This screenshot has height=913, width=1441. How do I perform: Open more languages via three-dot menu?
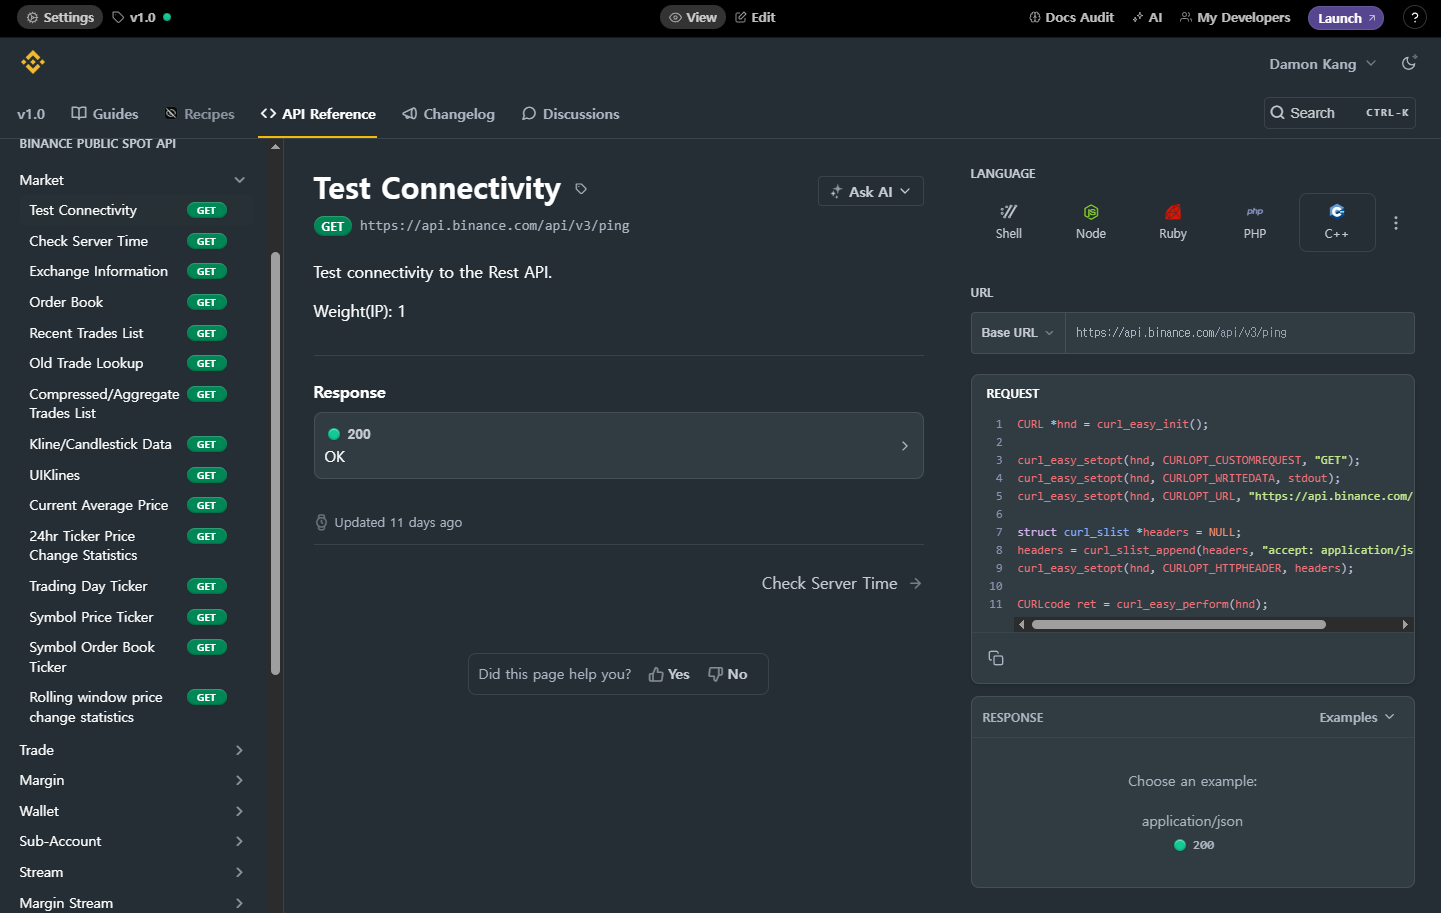1395,223
